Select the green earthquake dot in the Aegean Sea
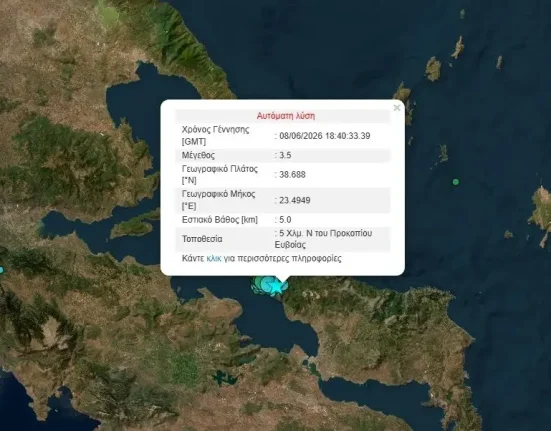551x431 pixels. tap(456, 182)
